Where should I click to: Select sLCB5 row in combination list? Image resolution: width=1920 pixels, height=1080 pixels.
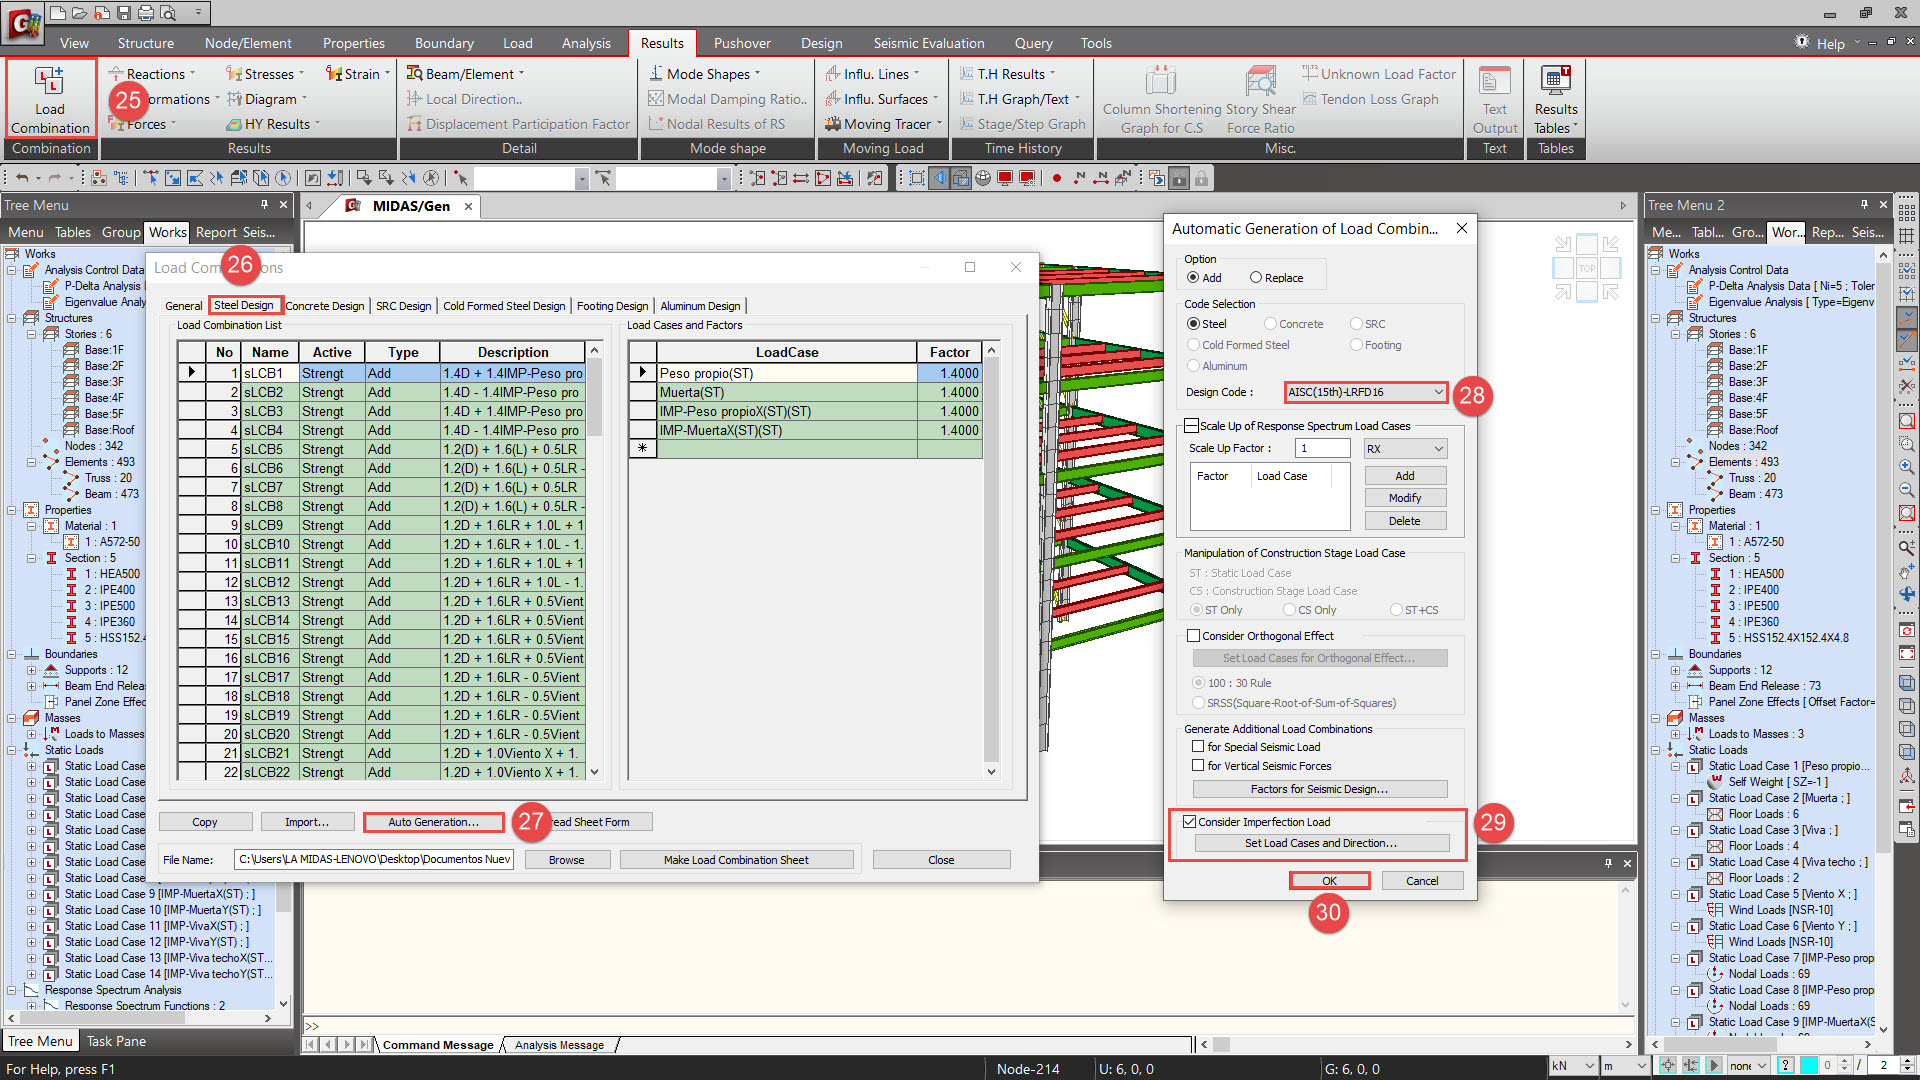tap(381, 449)
